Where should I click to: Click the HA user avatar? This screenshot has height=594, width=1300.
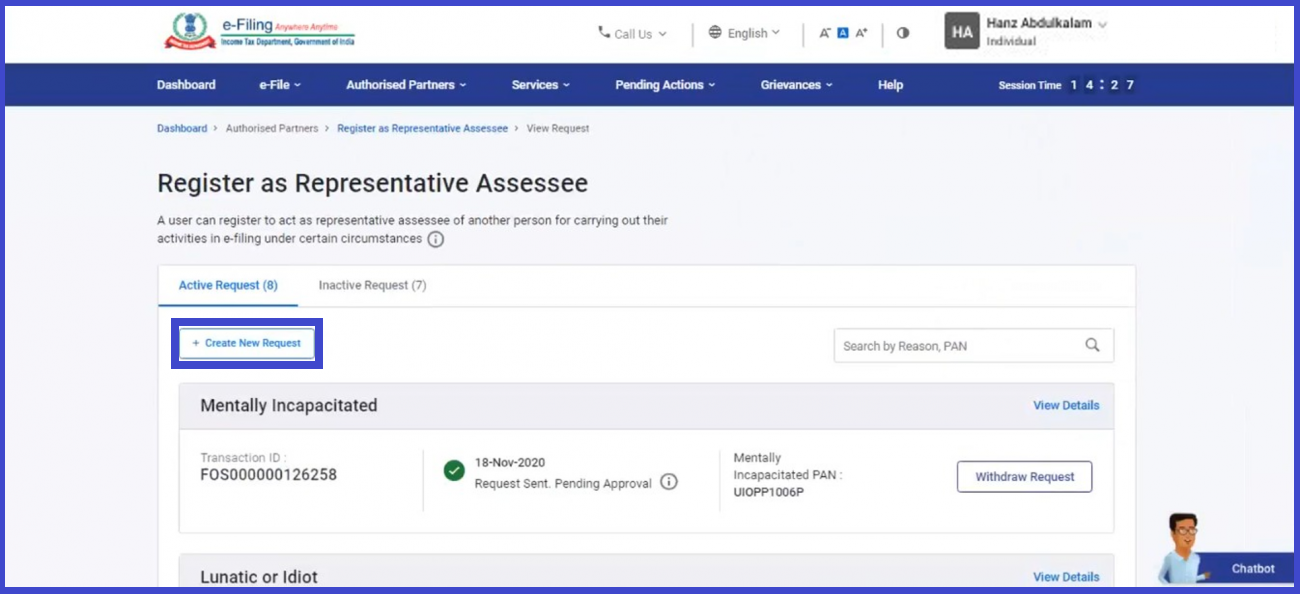click(961, 32)
